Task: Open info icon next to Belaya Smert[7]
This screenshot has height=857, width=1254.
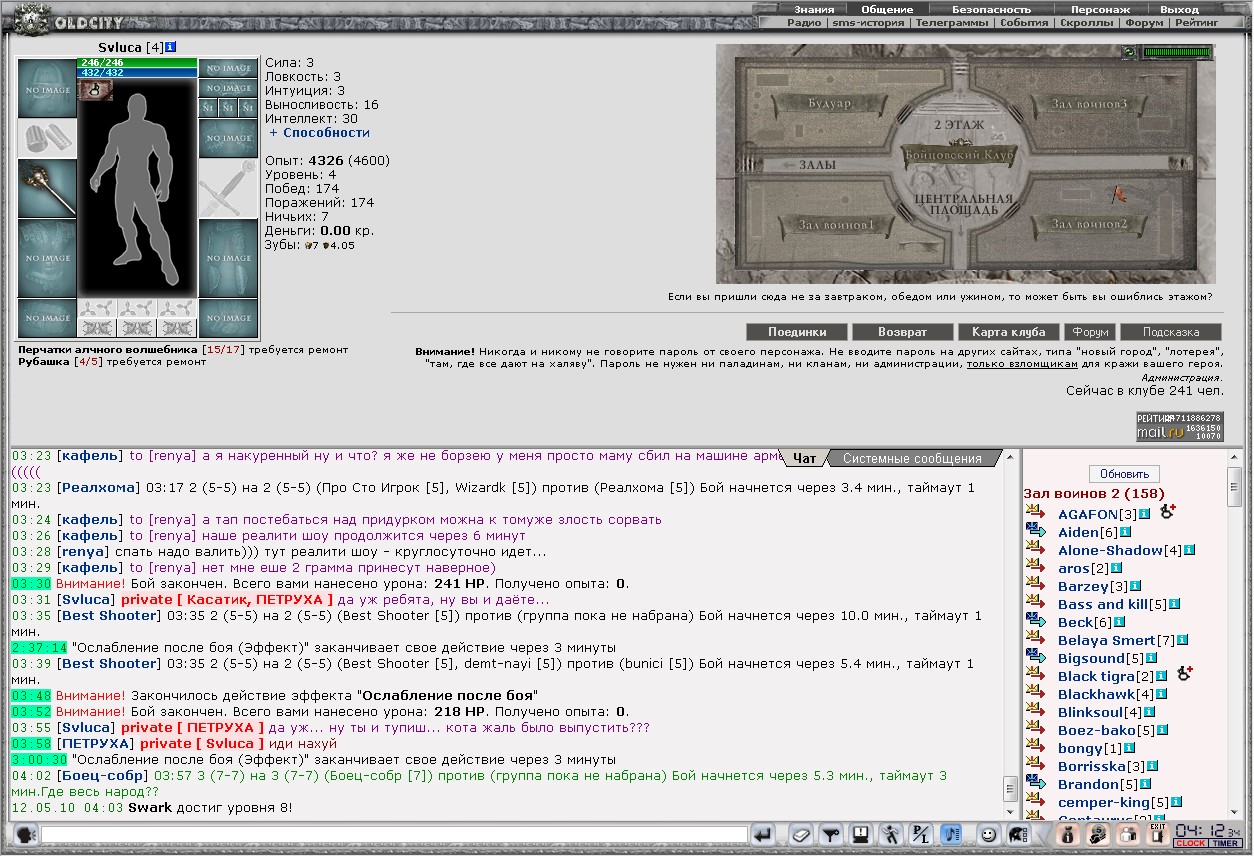Action: (x=1183, y=640)
